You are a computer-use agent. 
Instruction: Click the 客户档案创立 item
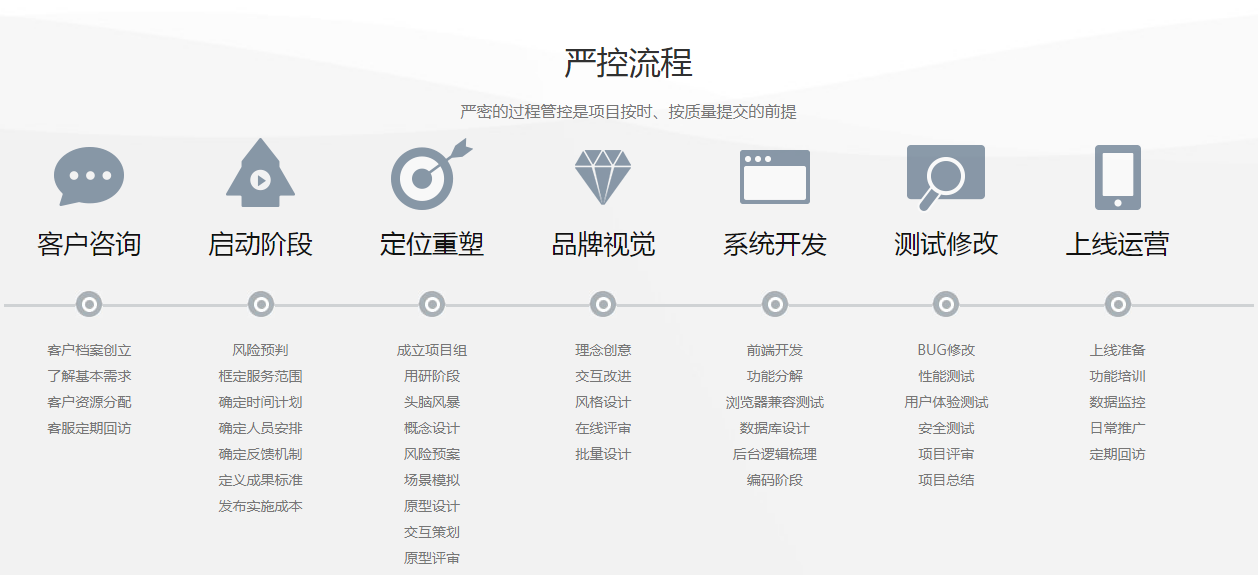tap(89, 350)
